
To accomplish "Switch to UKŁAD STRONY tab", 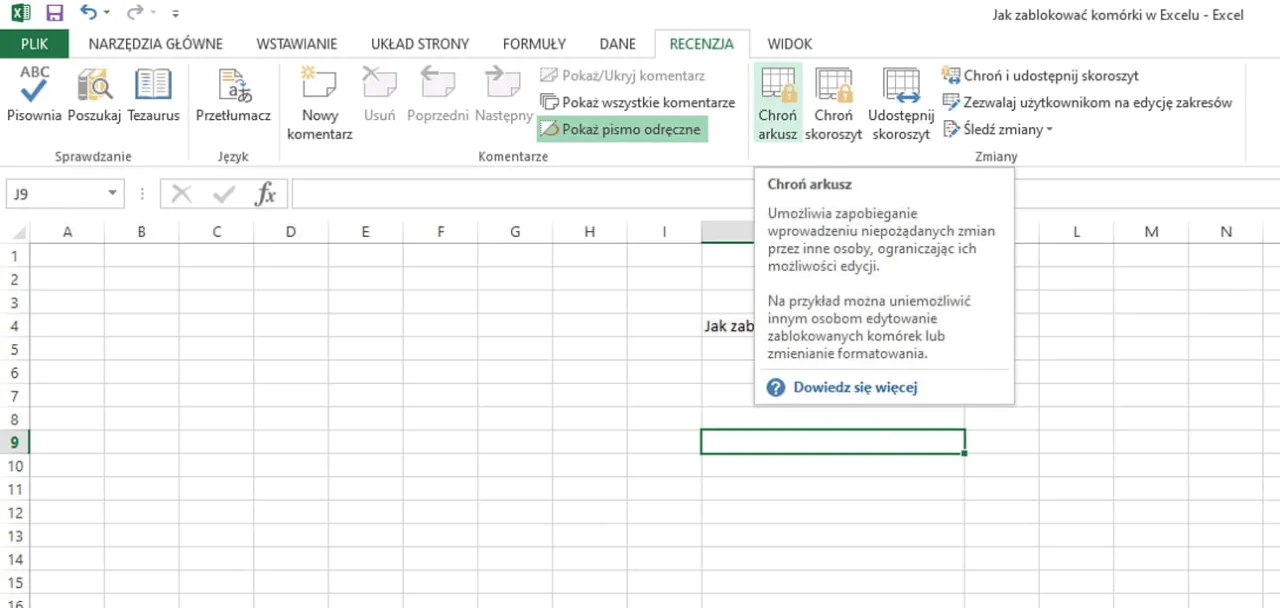I will coord(420,44).
